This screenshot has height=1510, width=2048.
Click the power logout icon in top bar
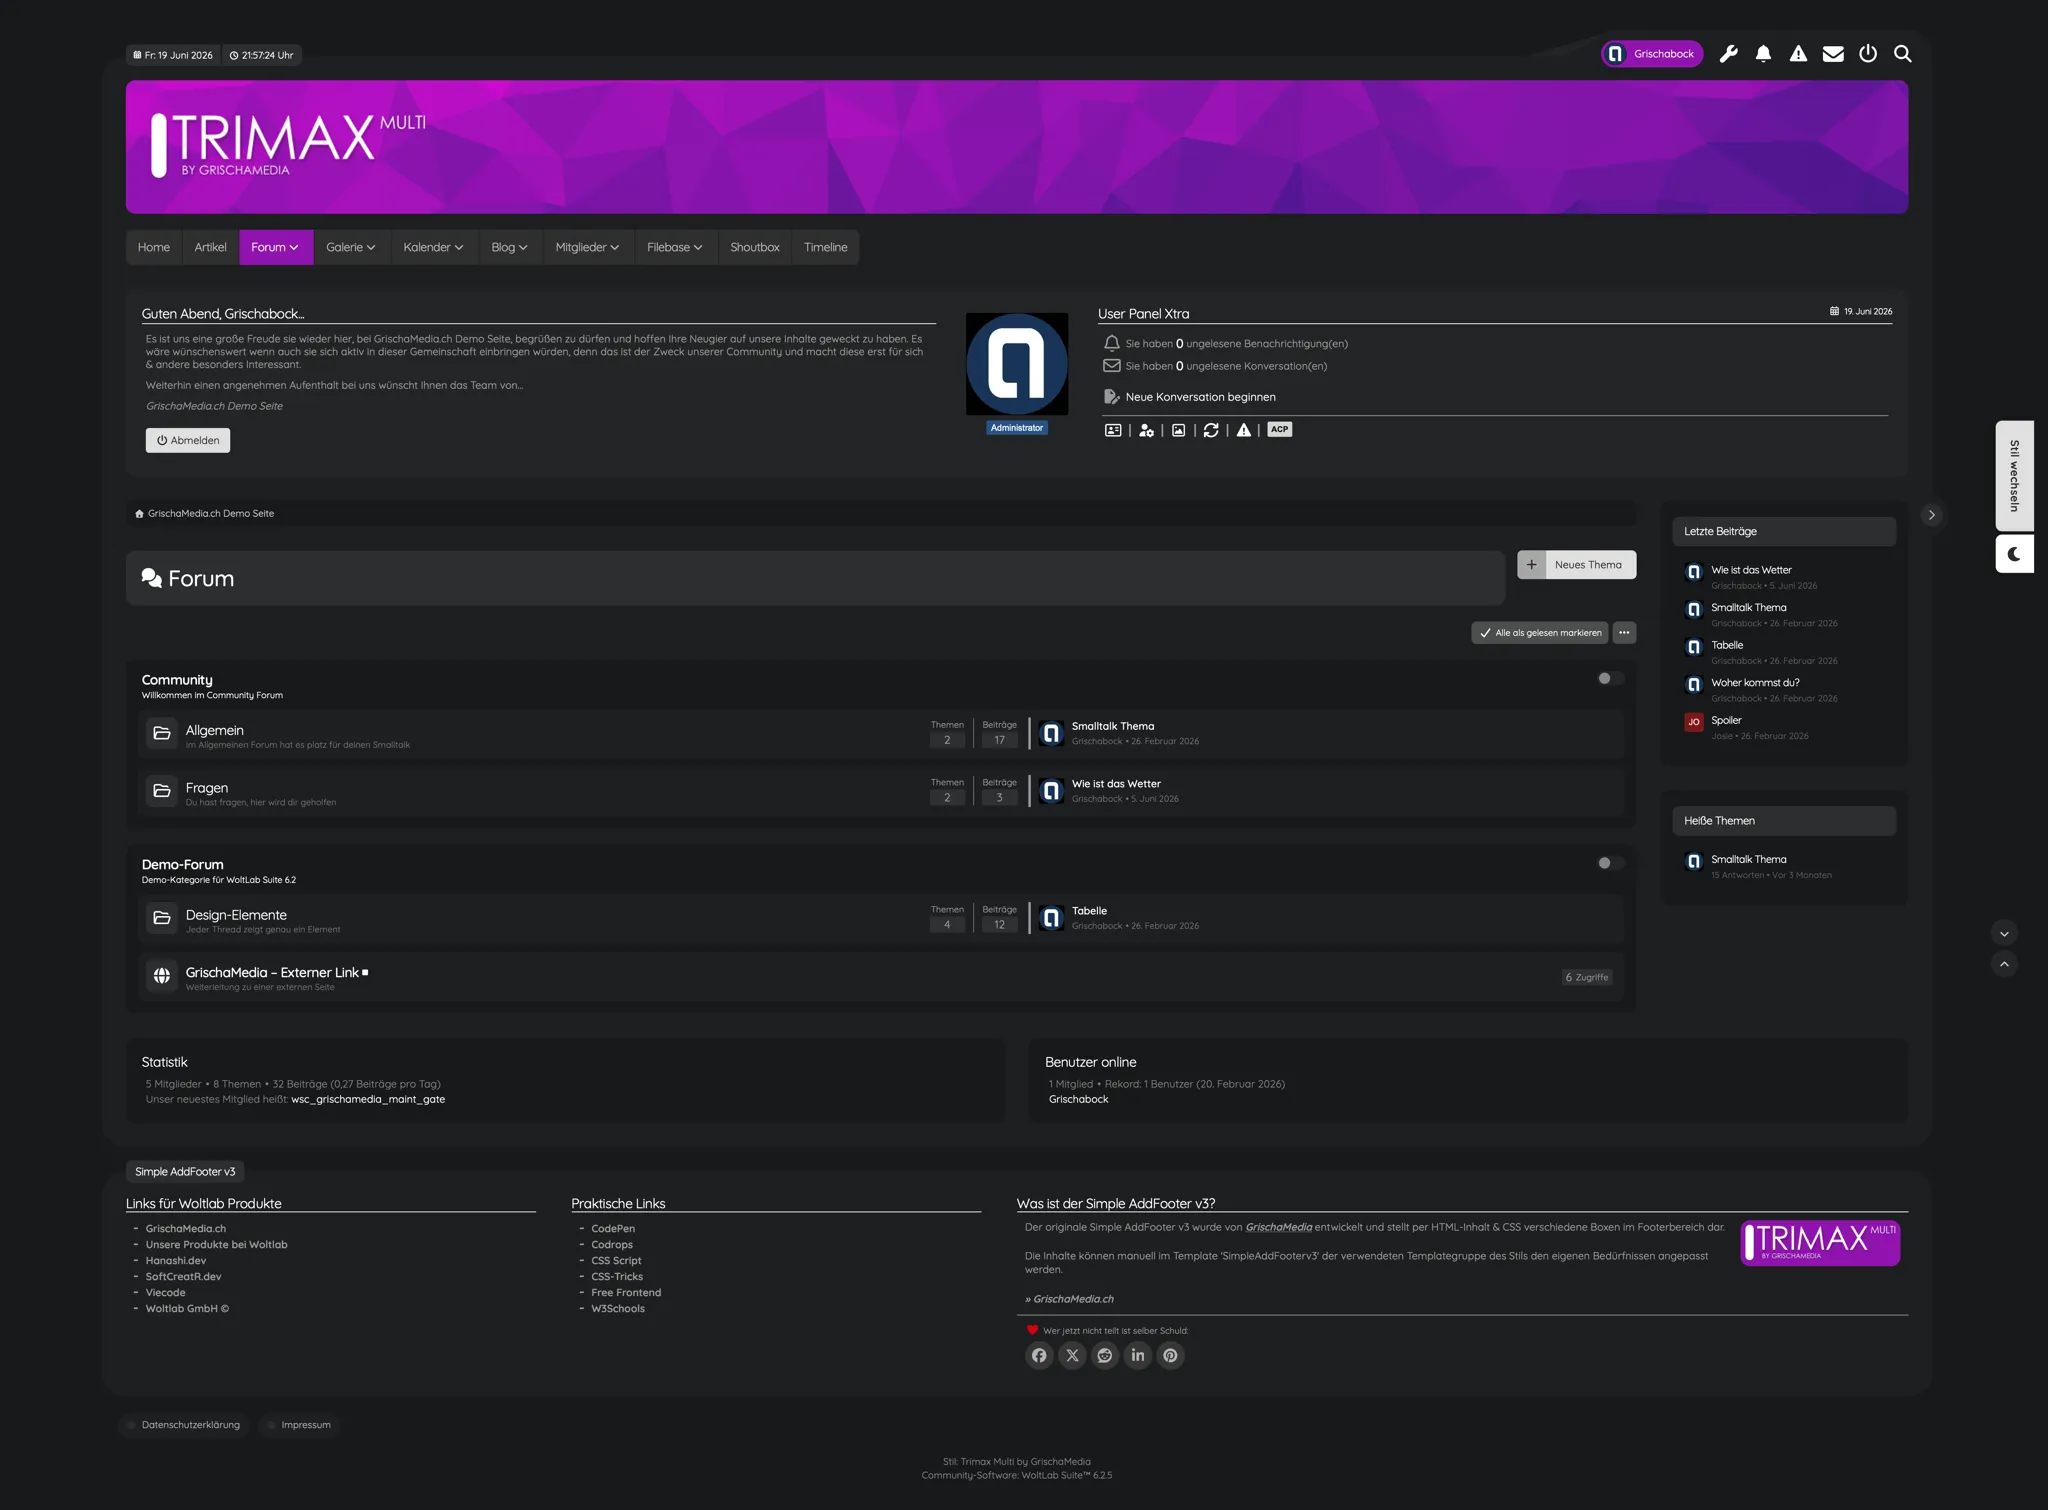coord(1868,54)
